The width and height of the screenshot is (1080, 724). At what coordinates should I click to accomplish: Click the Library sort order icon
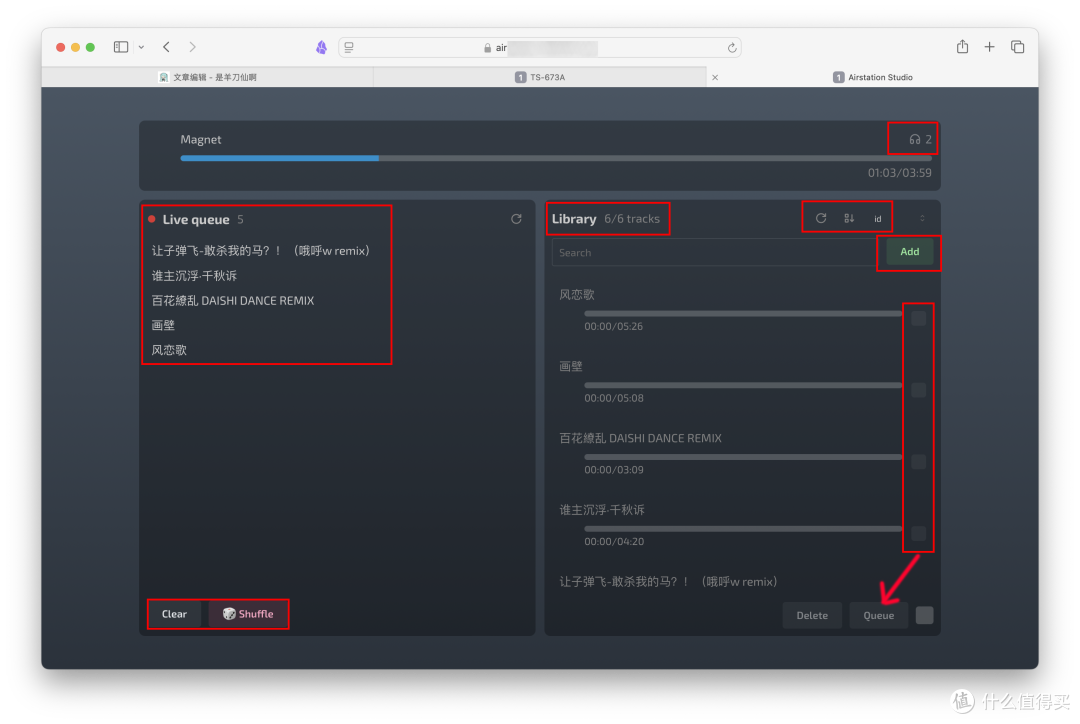pos(849,218)
